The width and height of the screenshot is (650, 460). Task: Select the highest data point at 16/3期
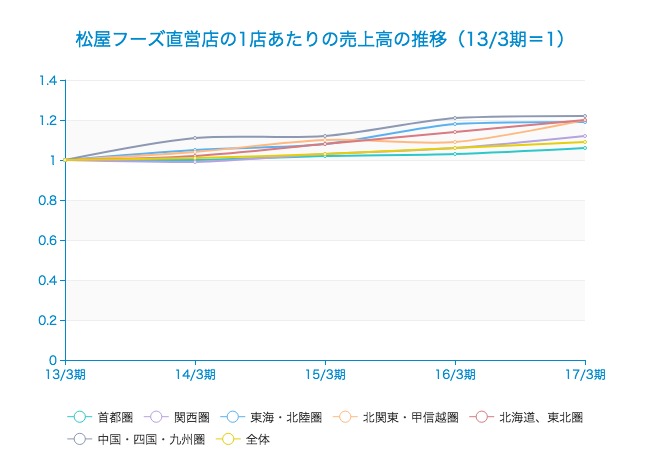coord(455,118)
